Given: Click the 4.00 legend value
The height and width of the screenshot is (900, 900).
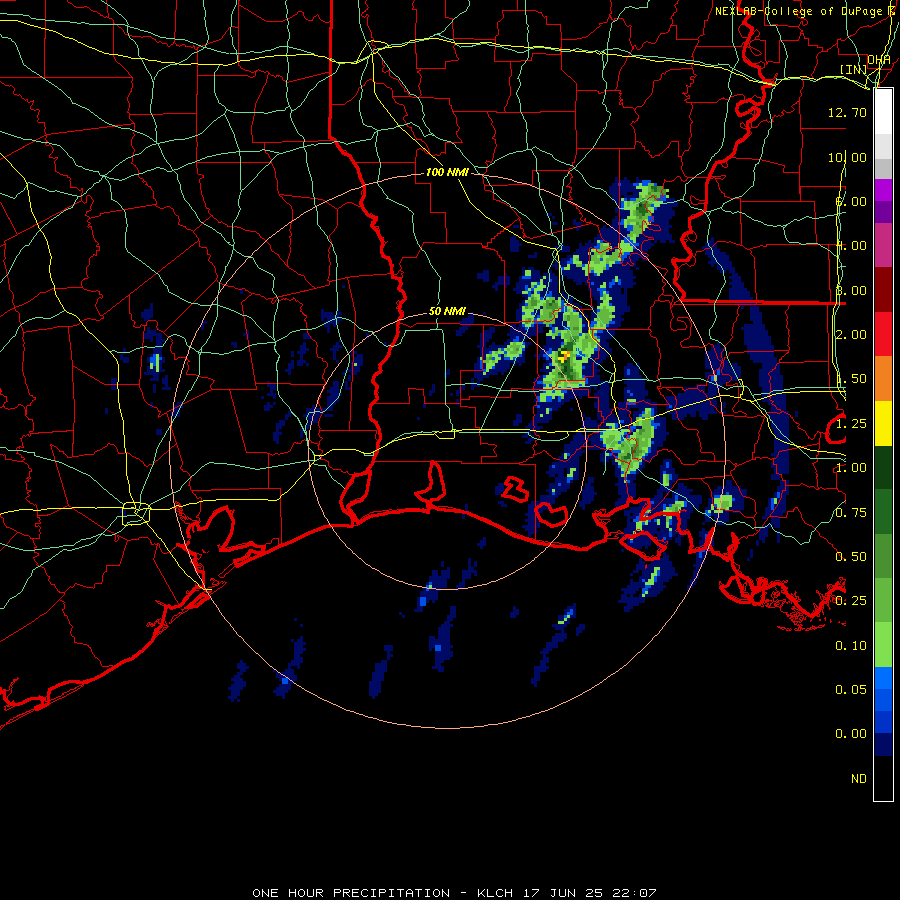Looking at the screenshot, I should (x=851, y=246).
